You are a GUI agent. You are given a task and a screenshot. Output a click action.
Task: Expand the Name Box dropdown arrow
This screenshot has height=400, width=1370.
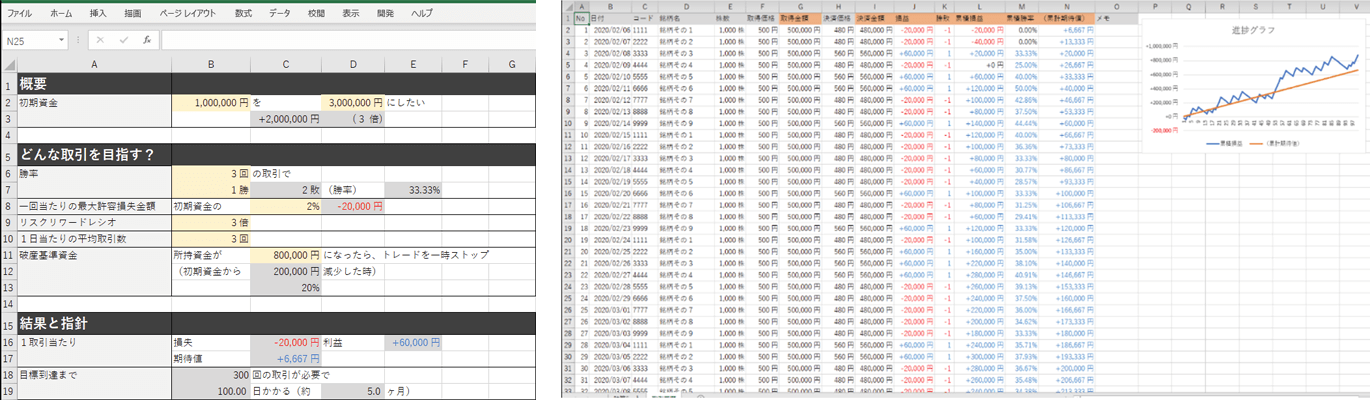click(62, 41)
